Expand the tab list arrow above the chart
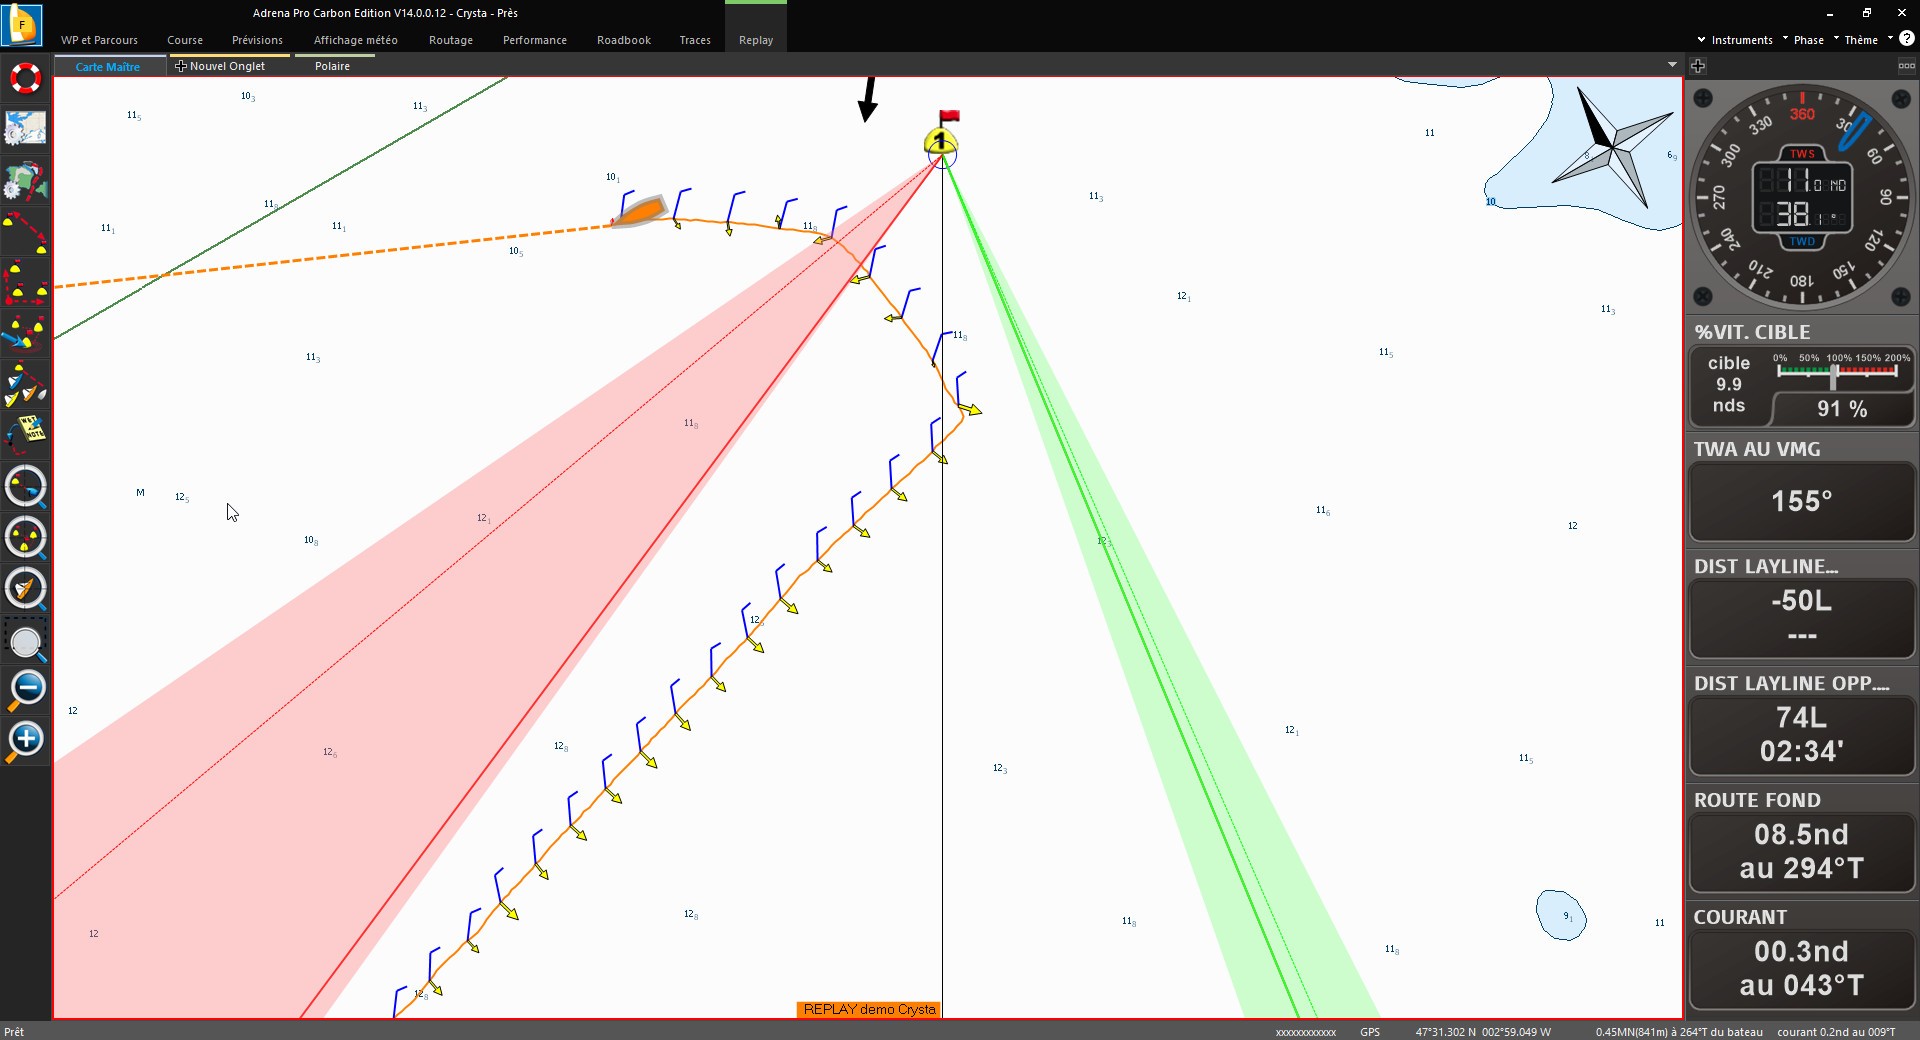 (1672, 65)
